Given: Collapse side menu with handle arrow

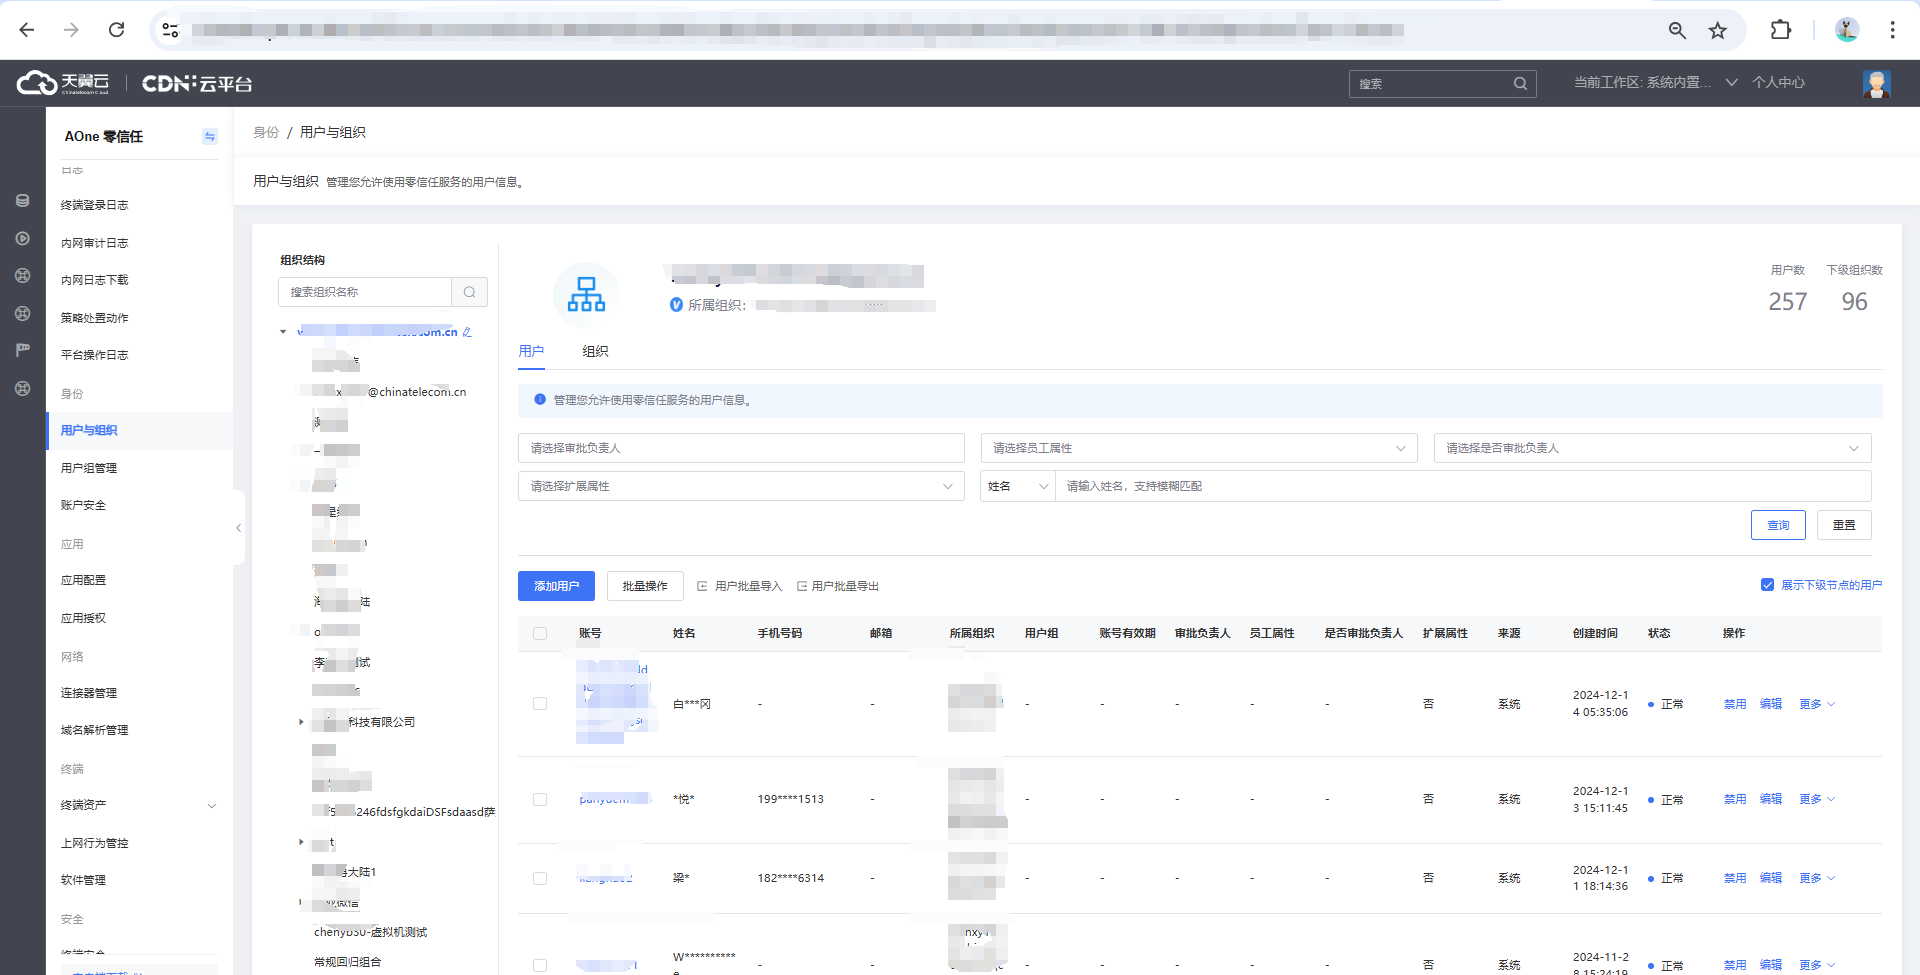Looking at the screenshot, I should tap(238, 528).
